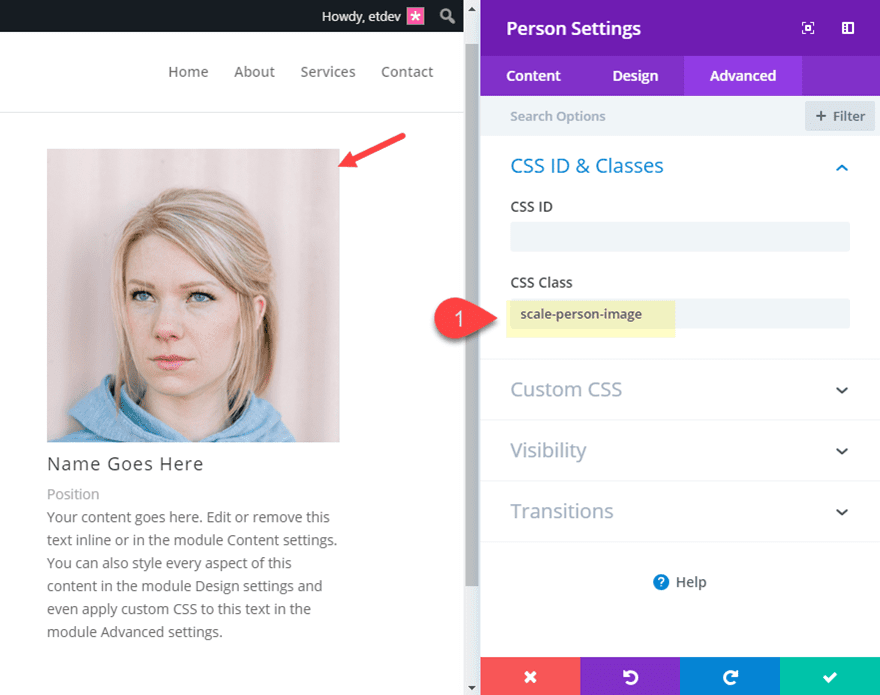Switch to the Design tab
Viewport: 880px width, 695px height.
635,75
